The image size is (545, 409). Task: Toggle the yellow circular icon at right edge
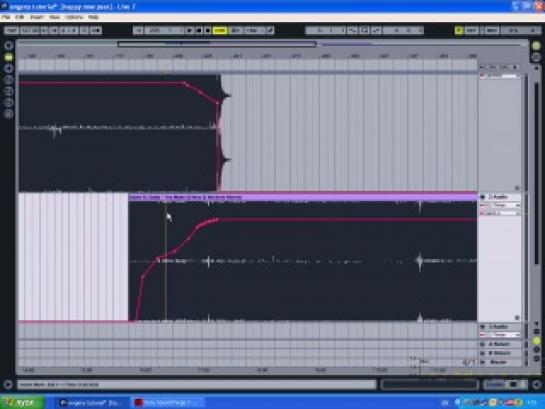point(537,341)
